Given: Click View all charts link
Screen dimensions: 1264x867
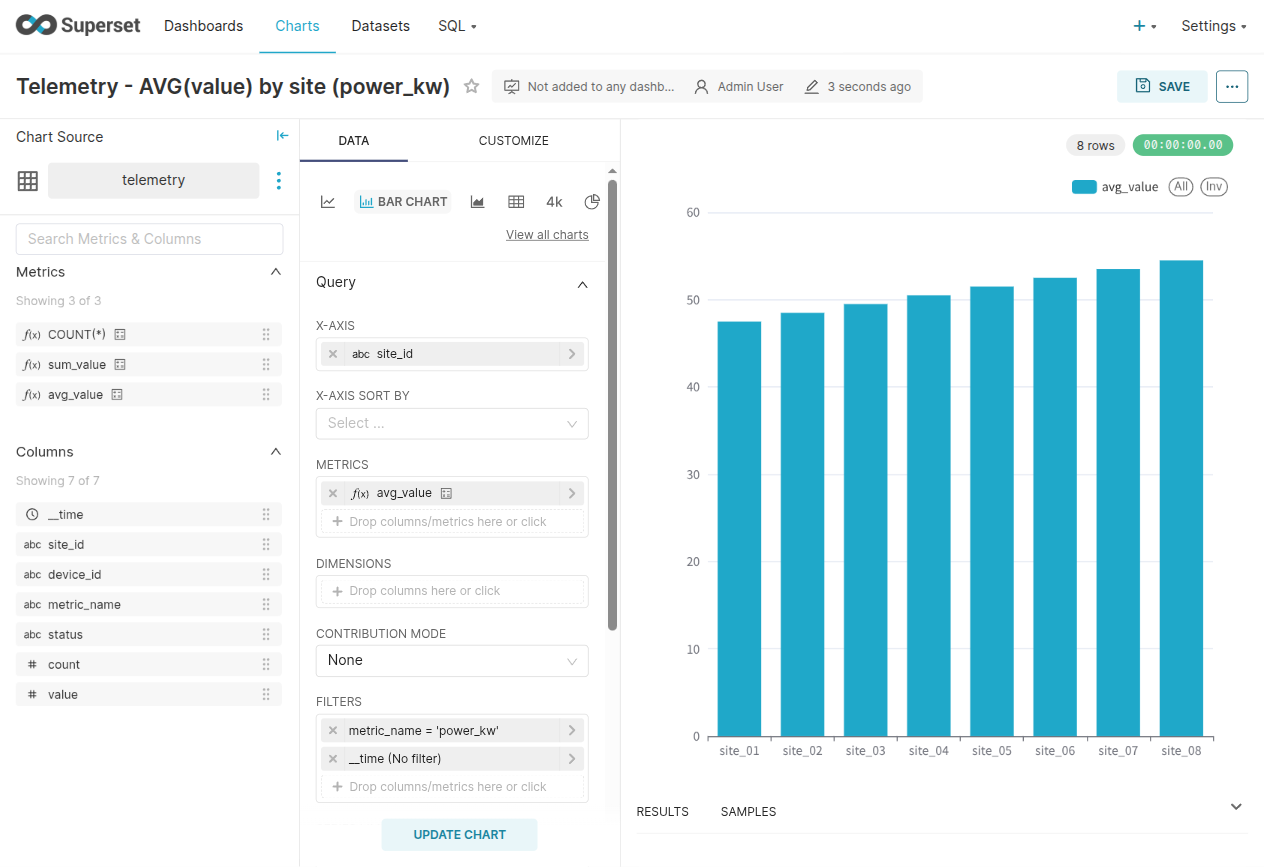Looking at the screenshot, I should 547,235.
